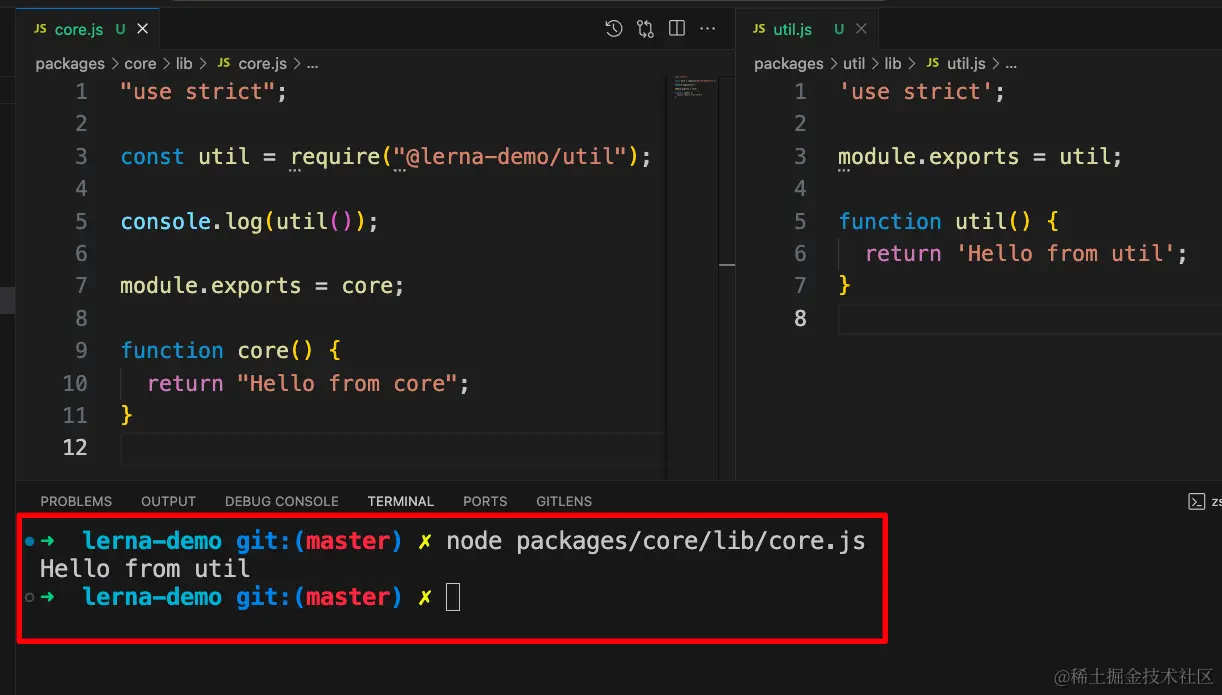The height and width of the screenshot is (695, 1222).
Task: Open the PORTS panel tab
Action: [x=485, y=501]
